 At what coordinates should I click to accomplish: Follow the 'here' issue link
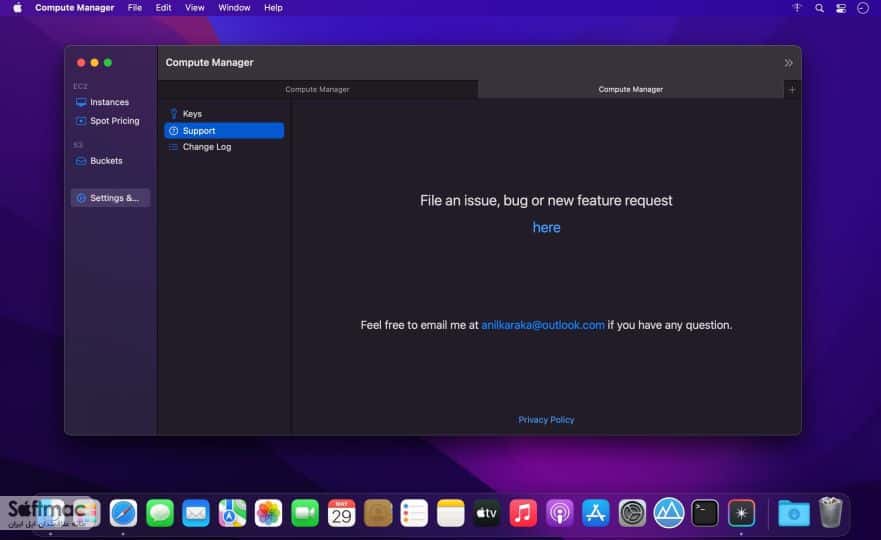[546, 228]
